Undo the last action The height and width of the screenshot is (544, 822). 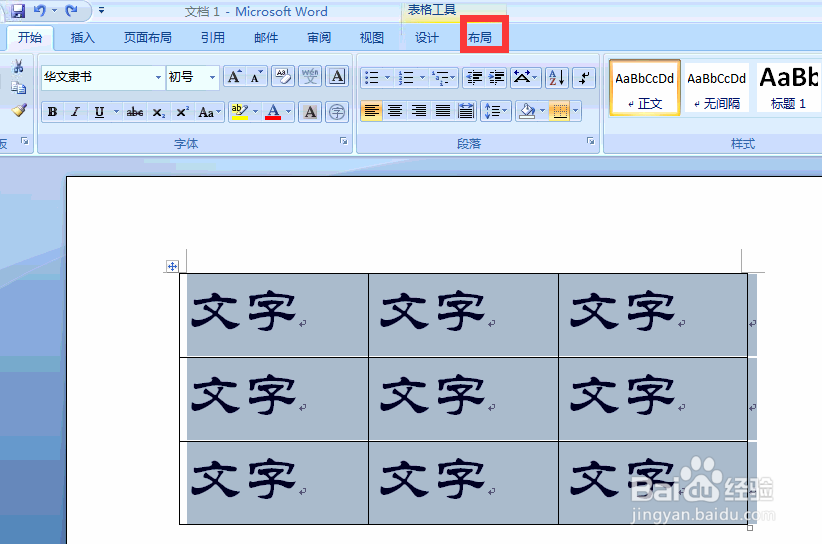(40, 10)
